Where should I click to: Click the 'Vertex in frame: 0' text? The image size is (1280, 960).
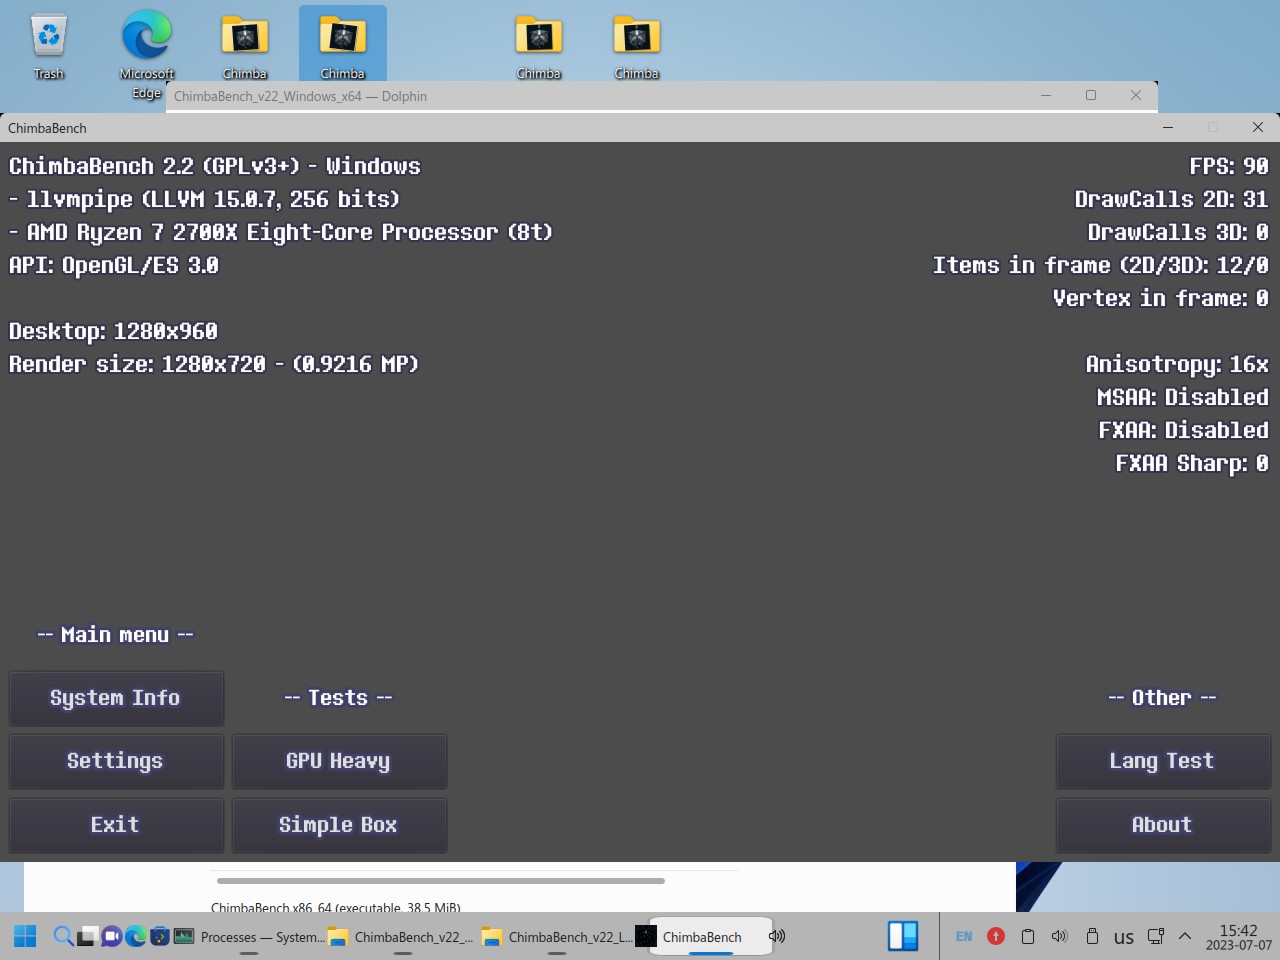[x=1161, y=298]
